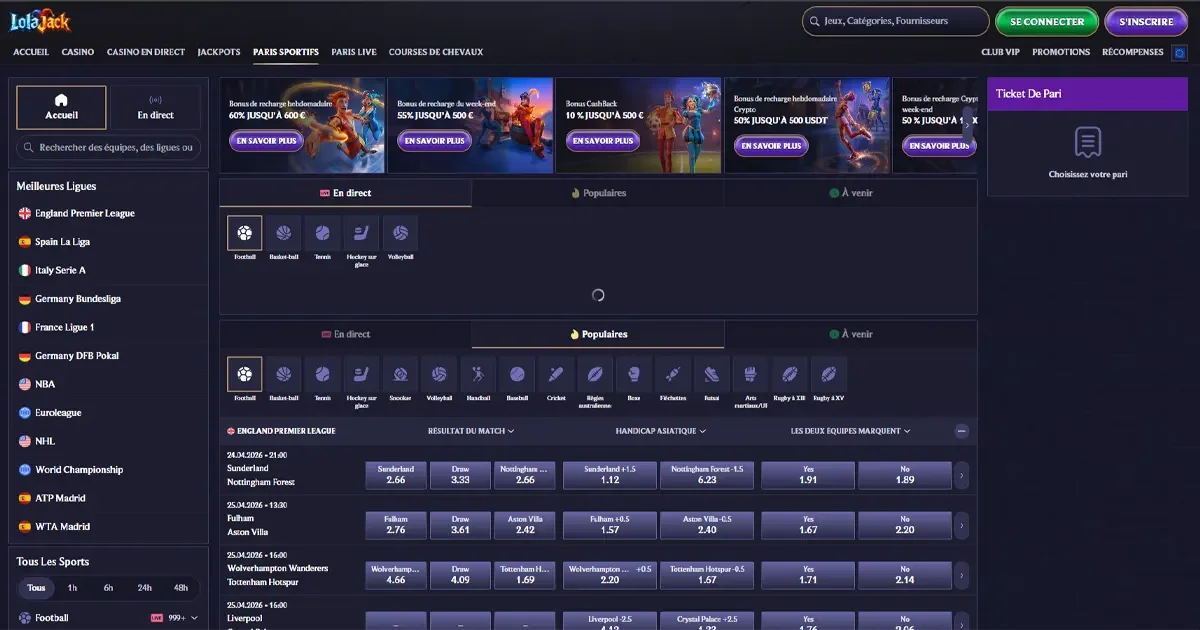Click the games search field in header
This screenshot has height=630, width=1200.
895,21
